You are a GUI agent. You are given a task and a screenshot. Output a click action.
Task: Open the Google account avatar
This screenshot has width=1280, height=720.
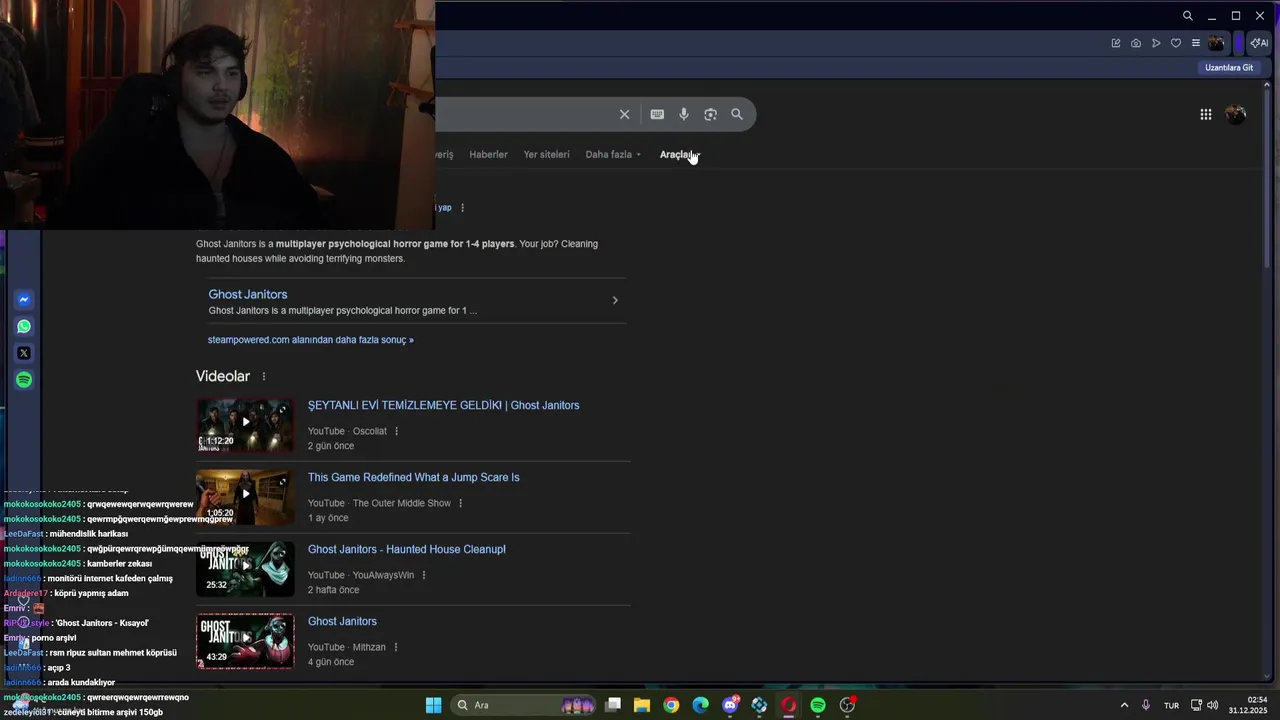point(1236,114)
